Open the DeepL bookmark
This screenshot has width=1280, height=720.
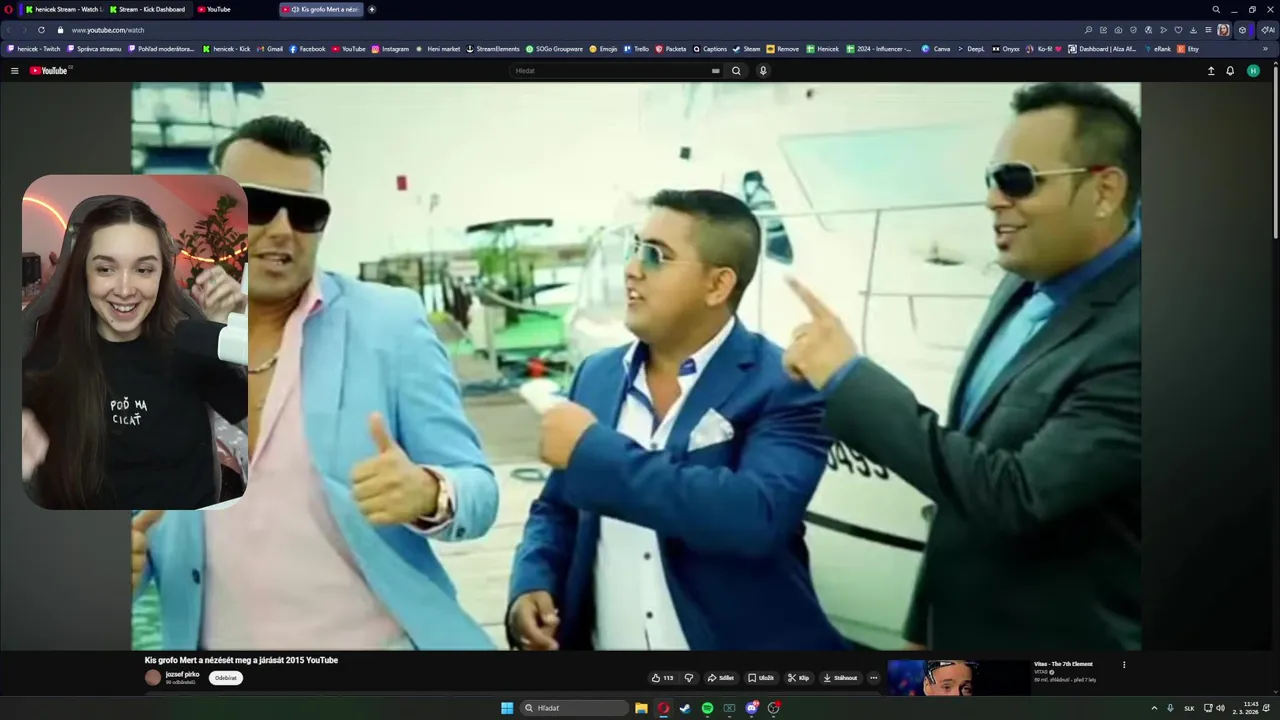(971, 49)
